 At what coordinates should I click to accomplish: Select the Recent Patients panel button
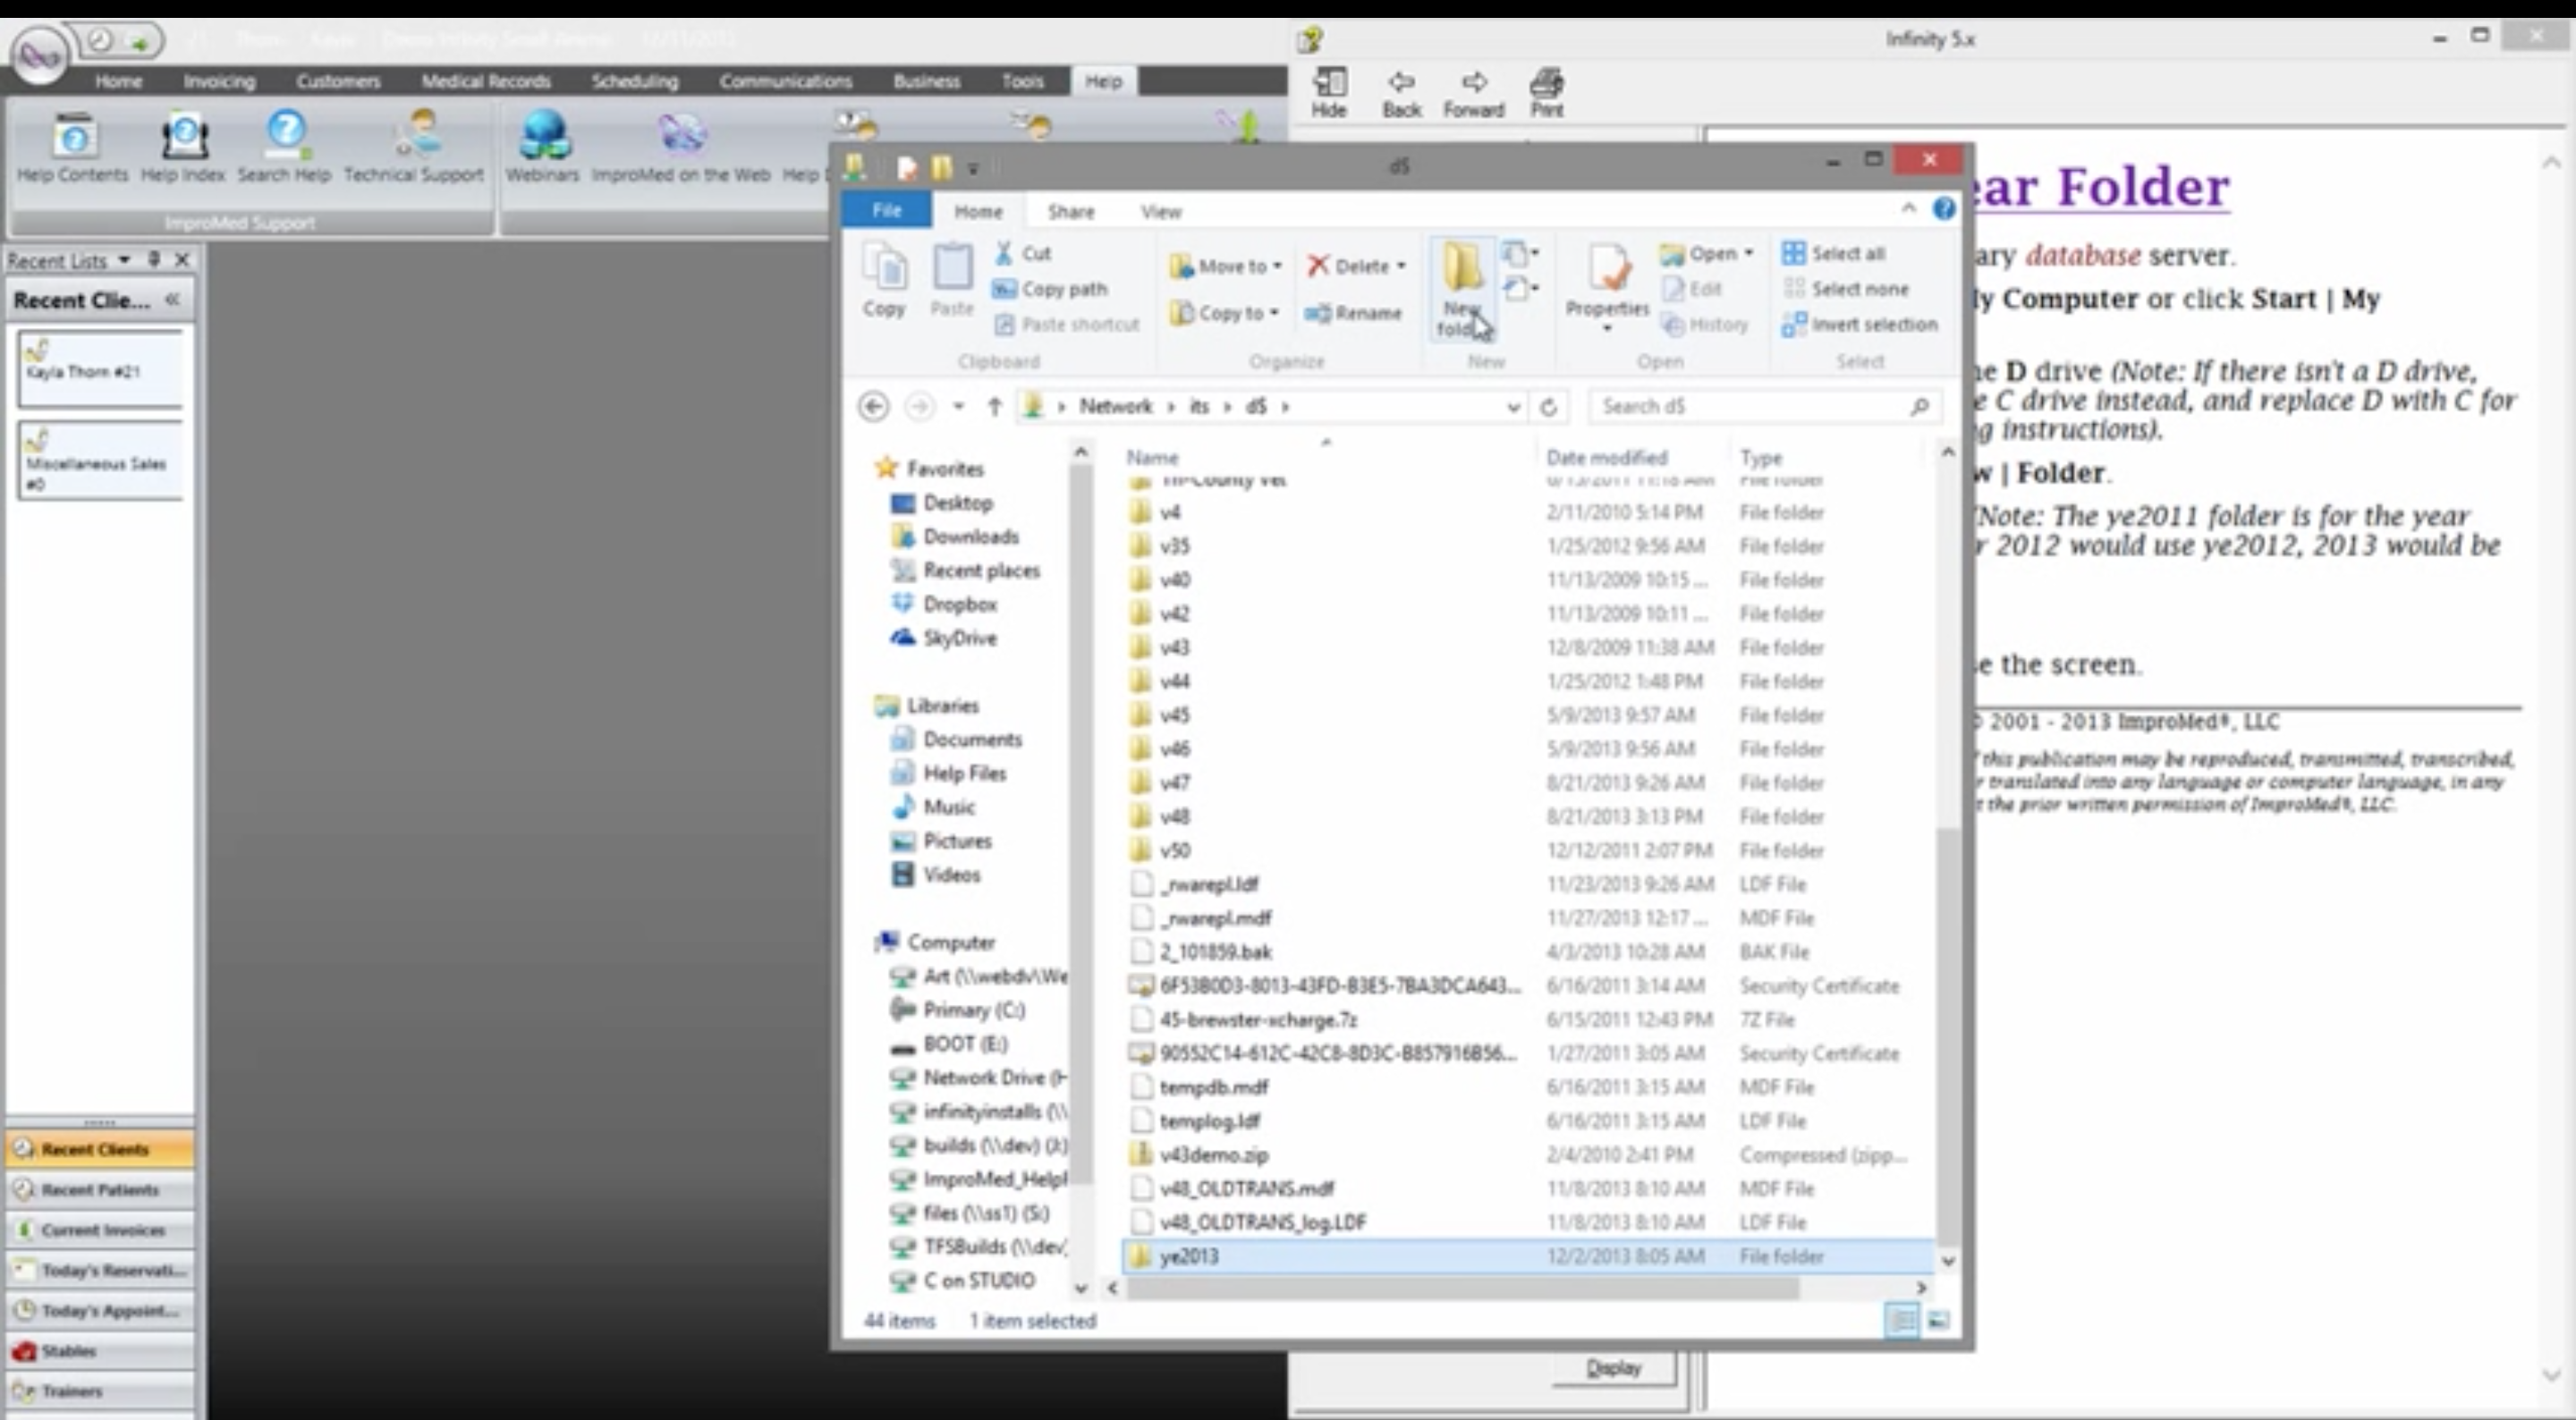coord(100,1190)
